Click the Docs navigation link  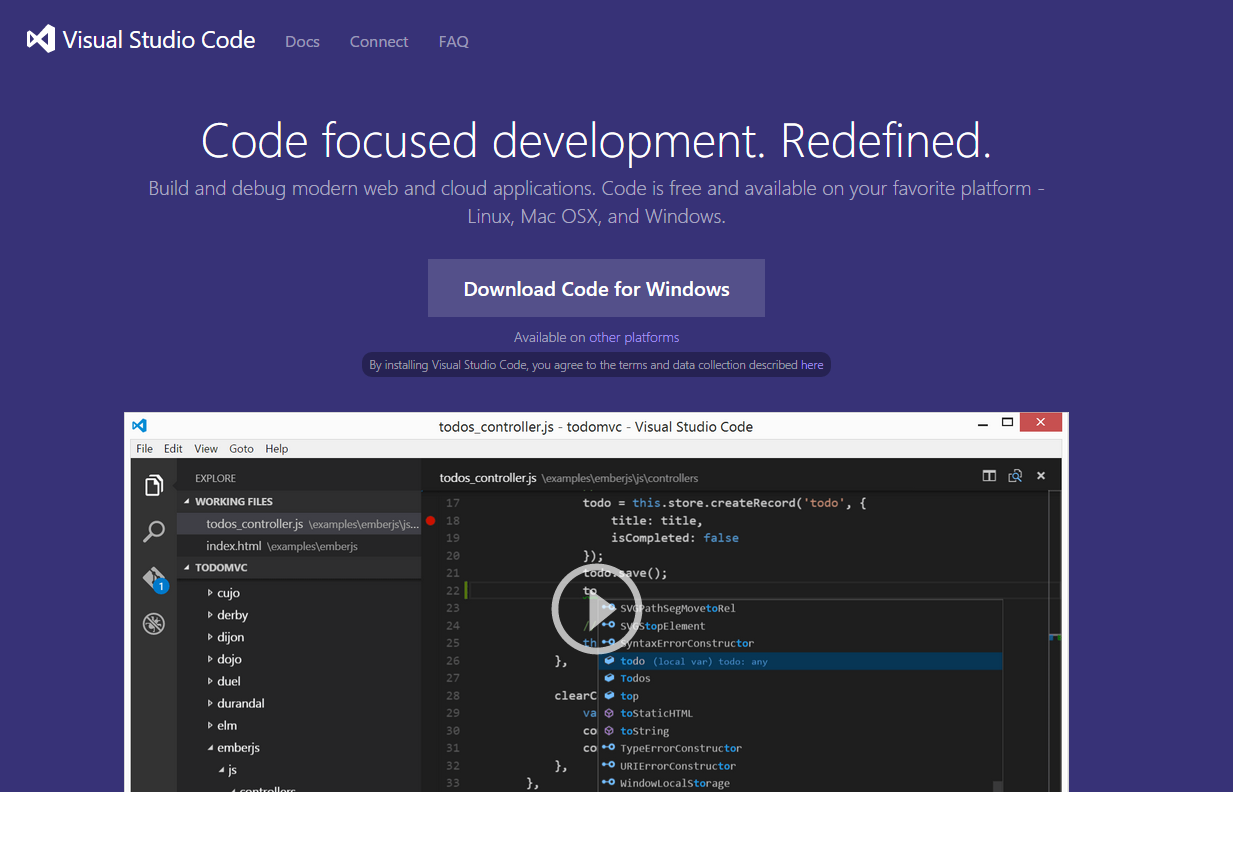click(x=302, y=41)
